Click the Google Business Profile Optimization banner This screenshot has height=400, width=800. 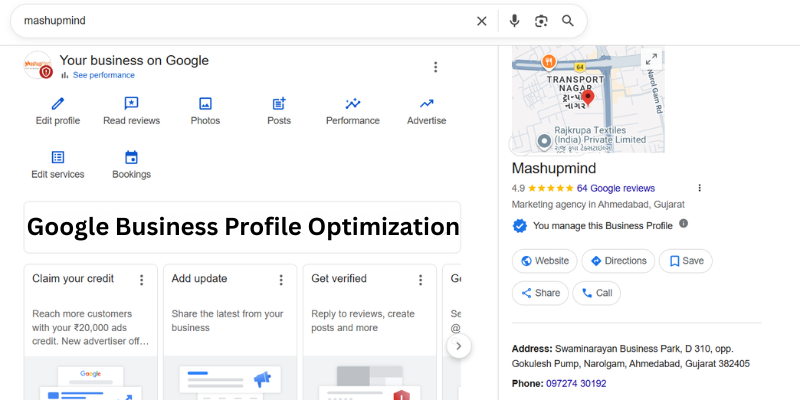pos(242,227)
